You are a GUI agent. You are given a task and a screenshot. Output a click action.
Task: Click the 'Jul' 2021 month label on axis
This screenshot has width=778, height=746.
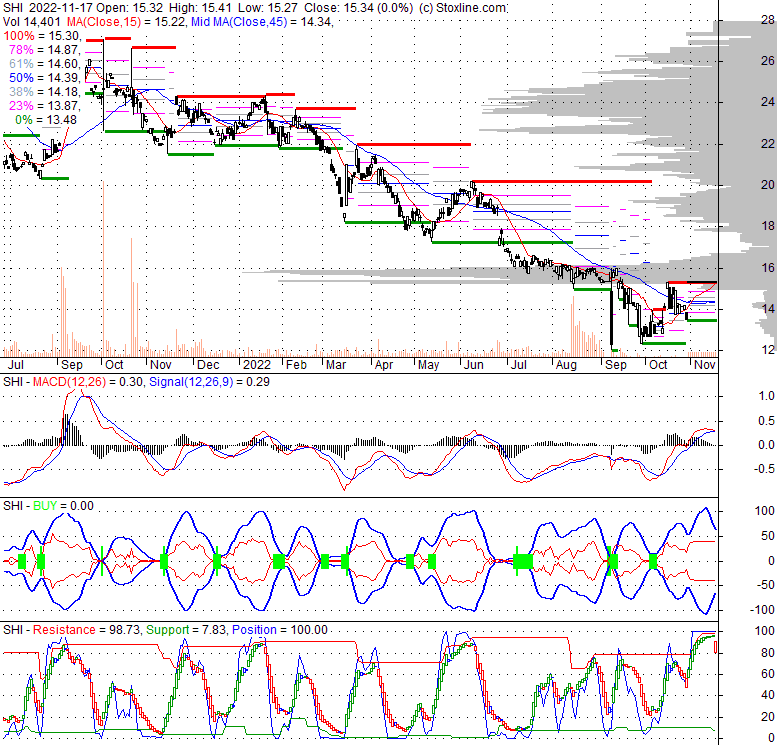15,365
